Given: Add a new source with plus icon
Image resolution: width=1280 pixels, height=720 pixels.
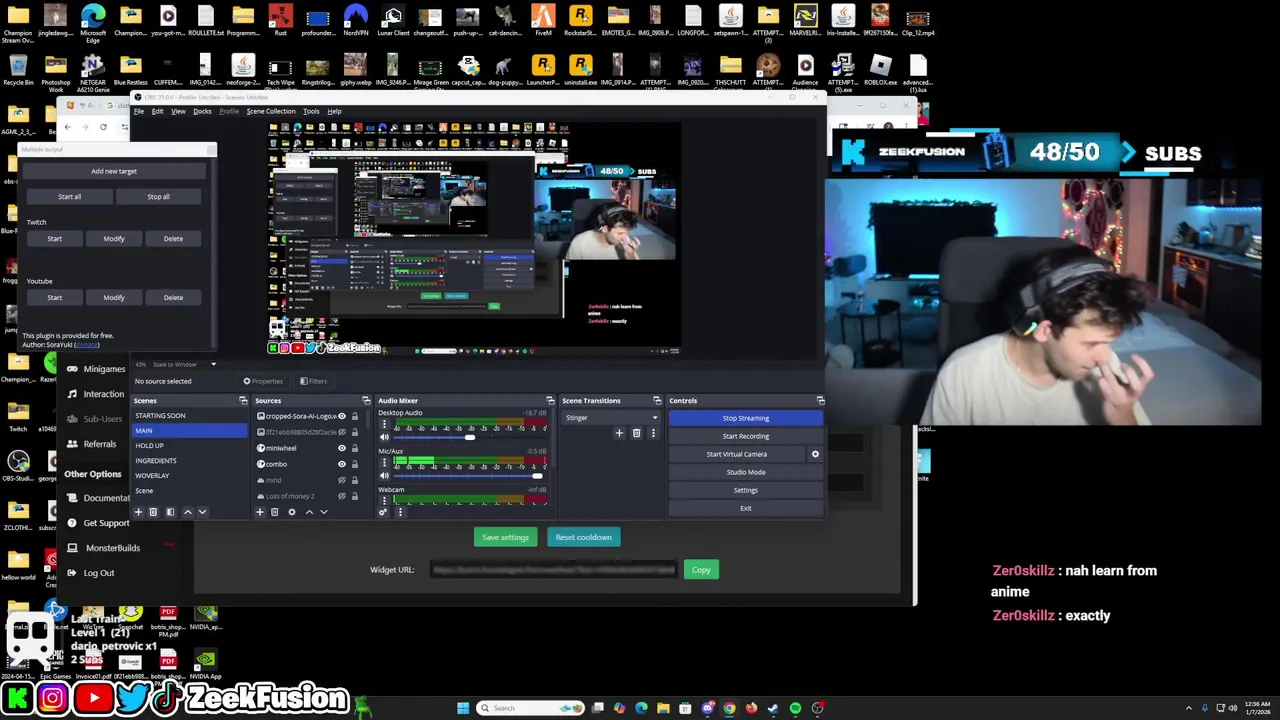Looking at the screenshot, I should tap(260, 512).
